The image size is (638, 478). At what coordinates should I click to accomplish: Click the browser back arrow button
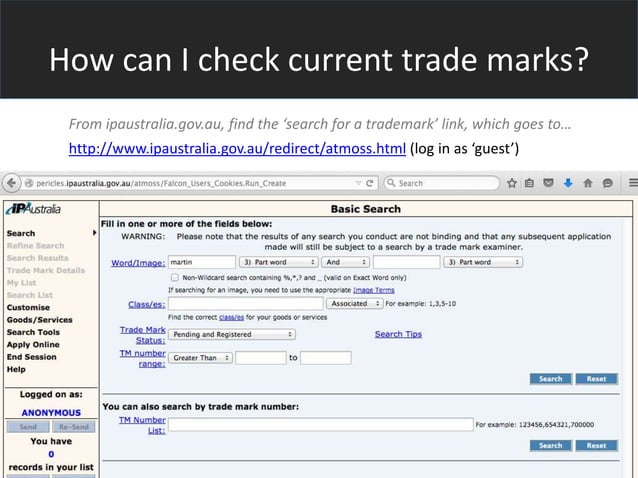pos(12,183)
